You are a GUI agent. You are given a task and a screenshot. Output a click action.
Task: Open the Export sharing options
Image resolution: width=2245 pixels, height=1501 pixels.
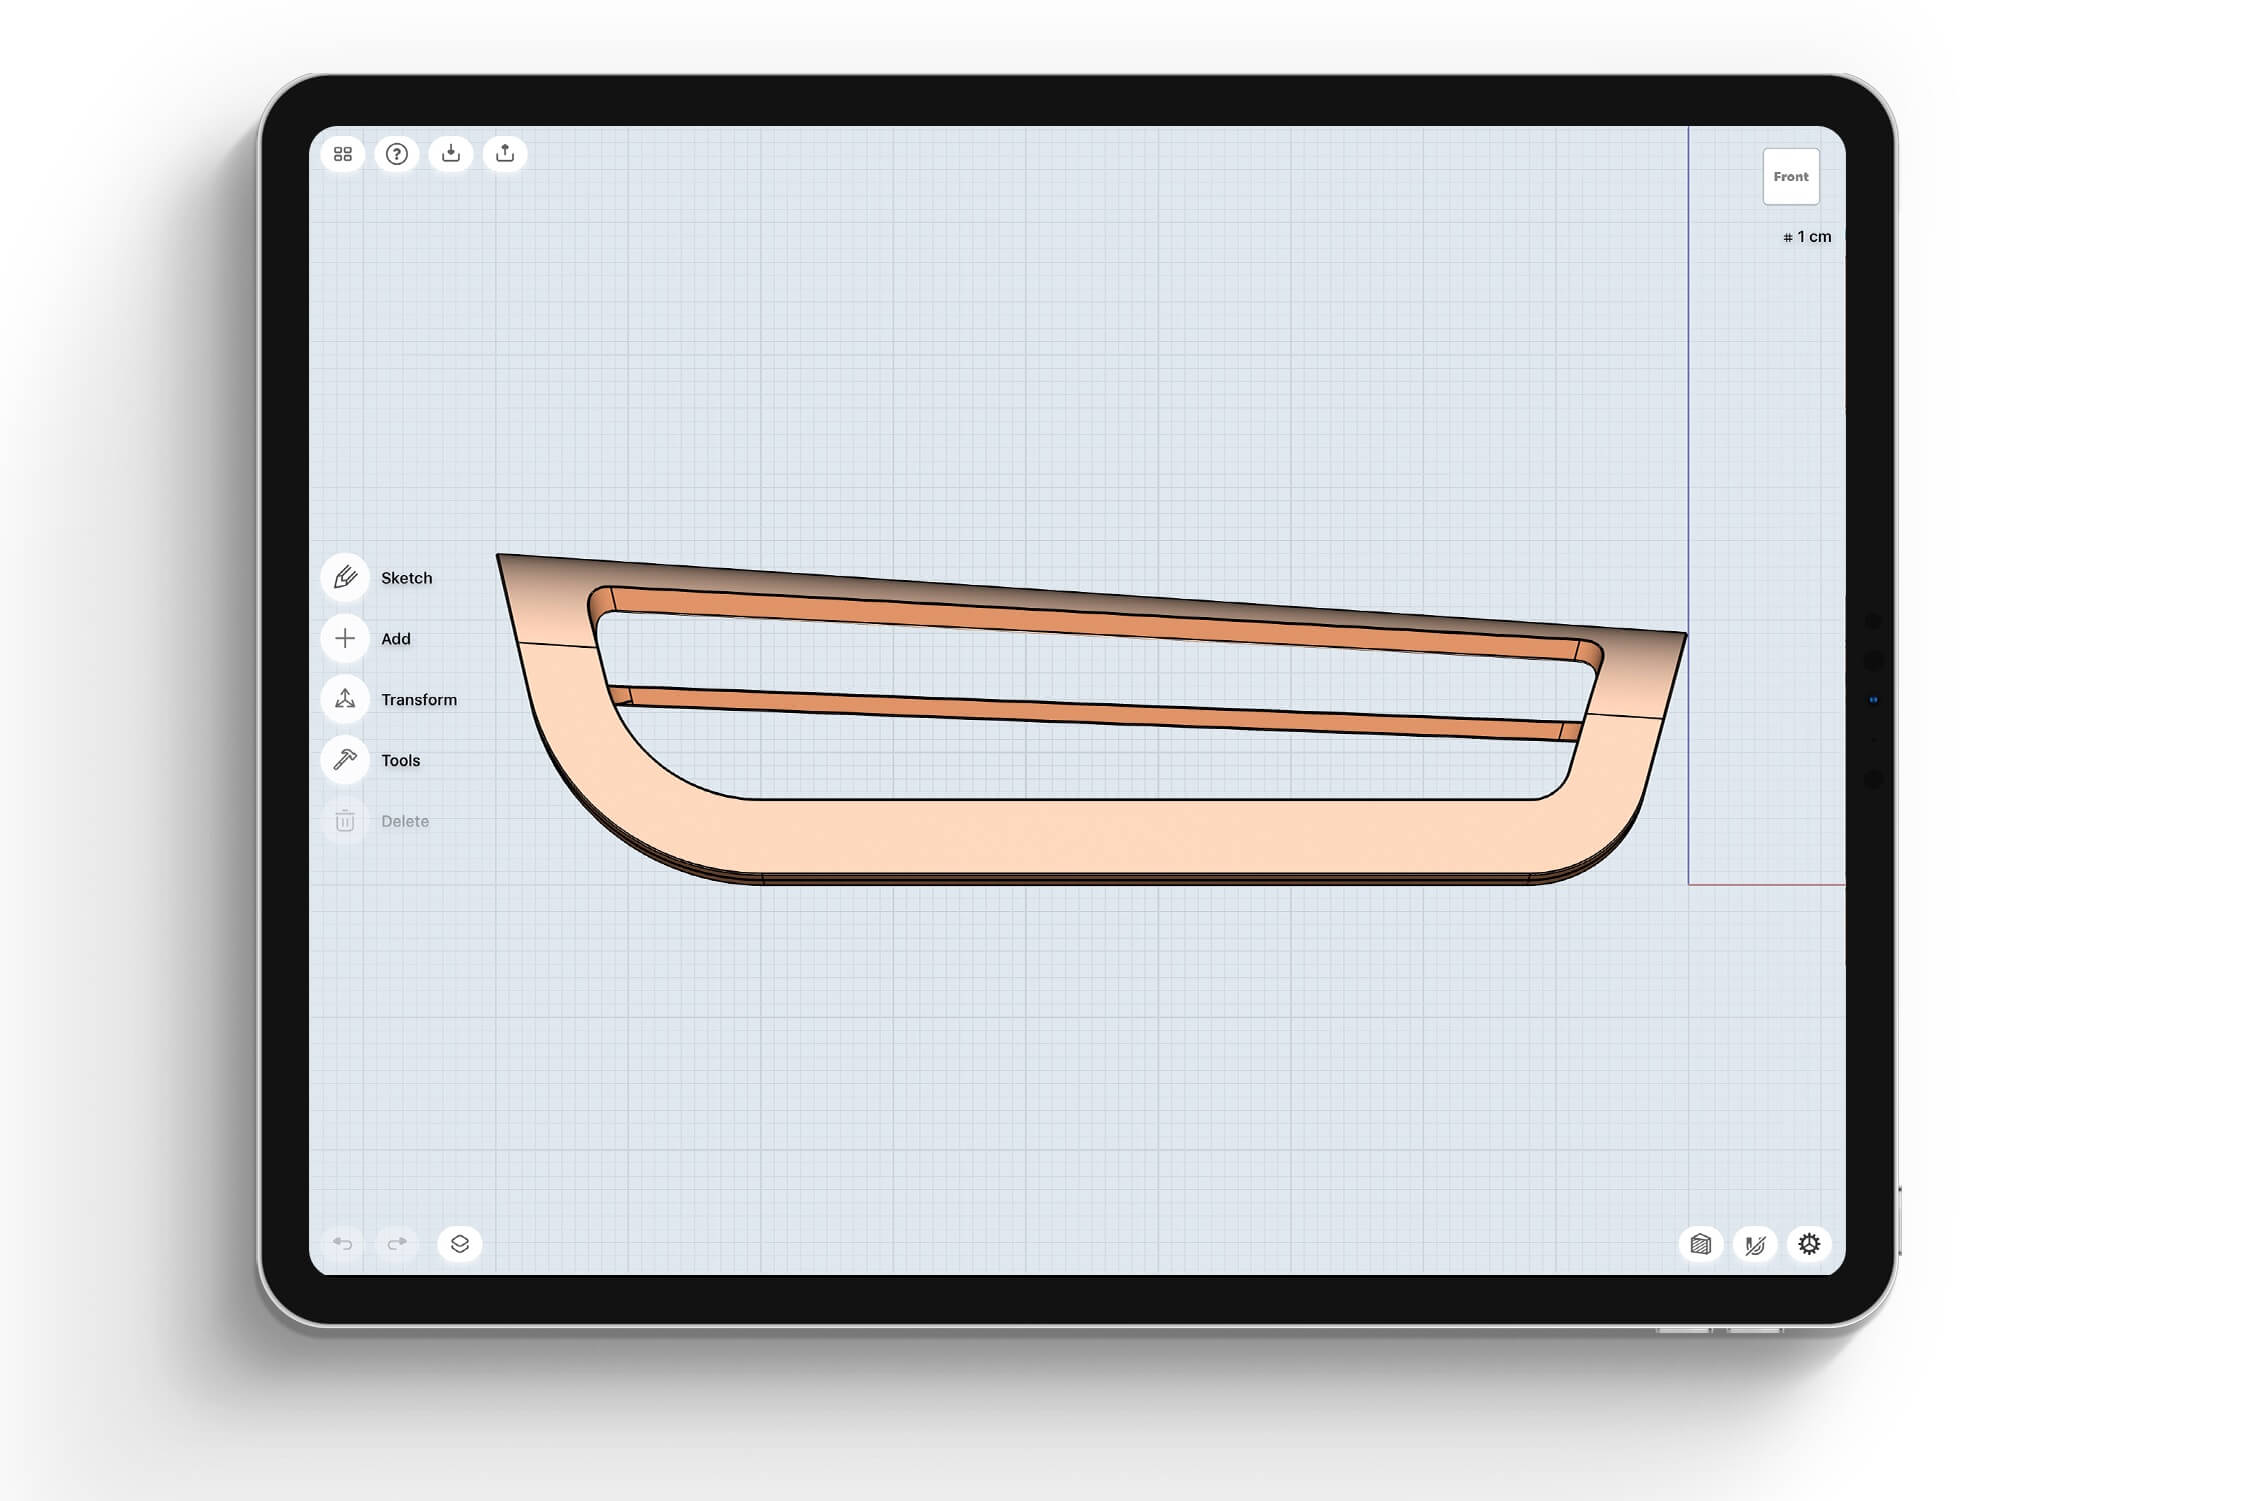tap(505, 153)
